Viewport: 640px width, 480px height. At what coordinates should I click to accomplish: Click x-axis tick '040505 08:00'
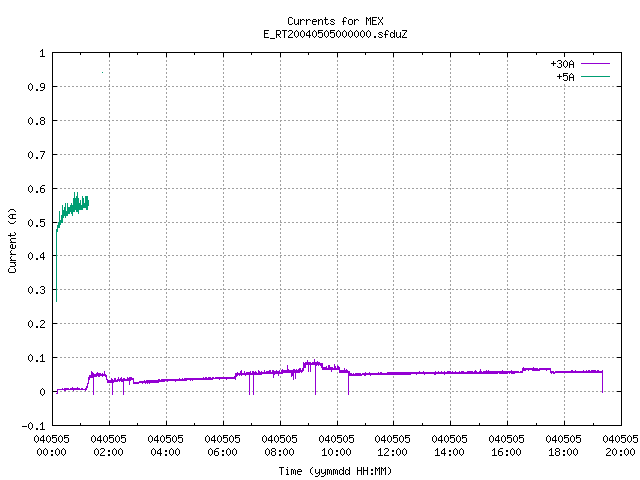[280, 445]
